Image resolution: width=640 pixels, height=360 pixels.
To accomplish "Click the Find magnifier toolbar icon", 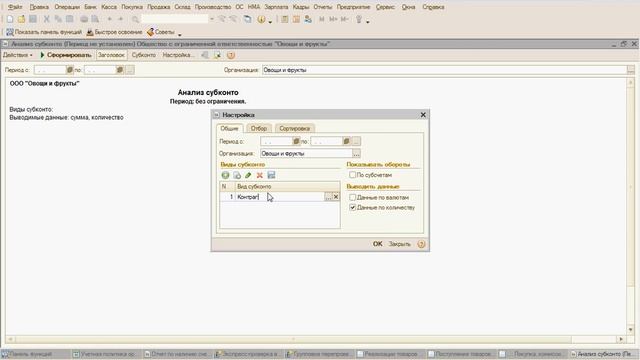I will click(135, 19).
